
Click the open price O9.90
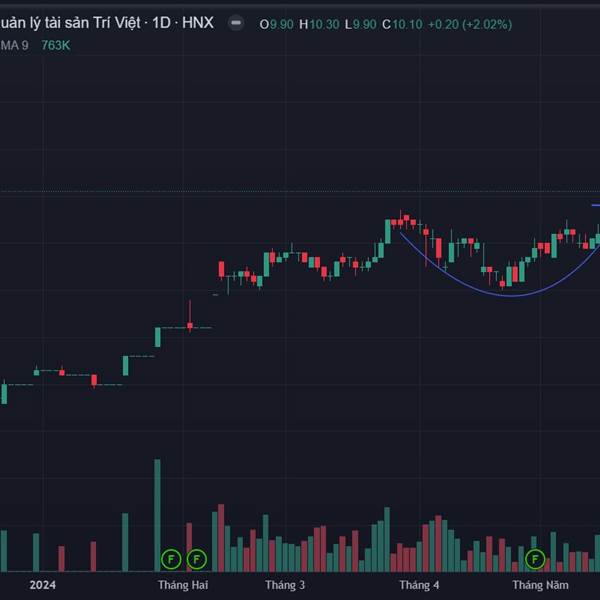pos(276,24)
